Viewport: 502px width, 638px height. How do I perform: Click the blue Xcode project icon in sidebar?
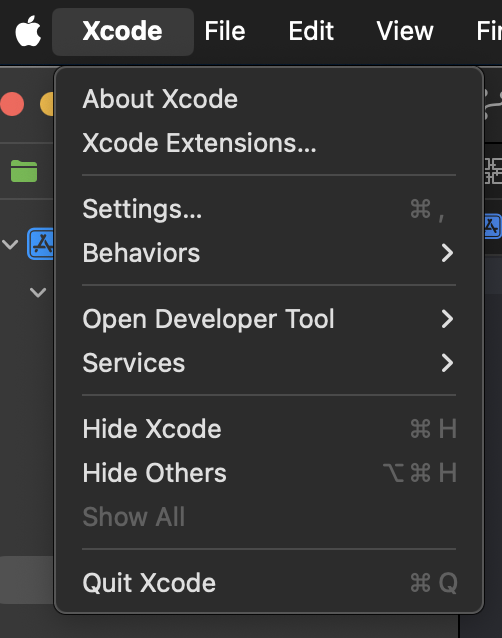pyautogui.click(x=41, y=244)
